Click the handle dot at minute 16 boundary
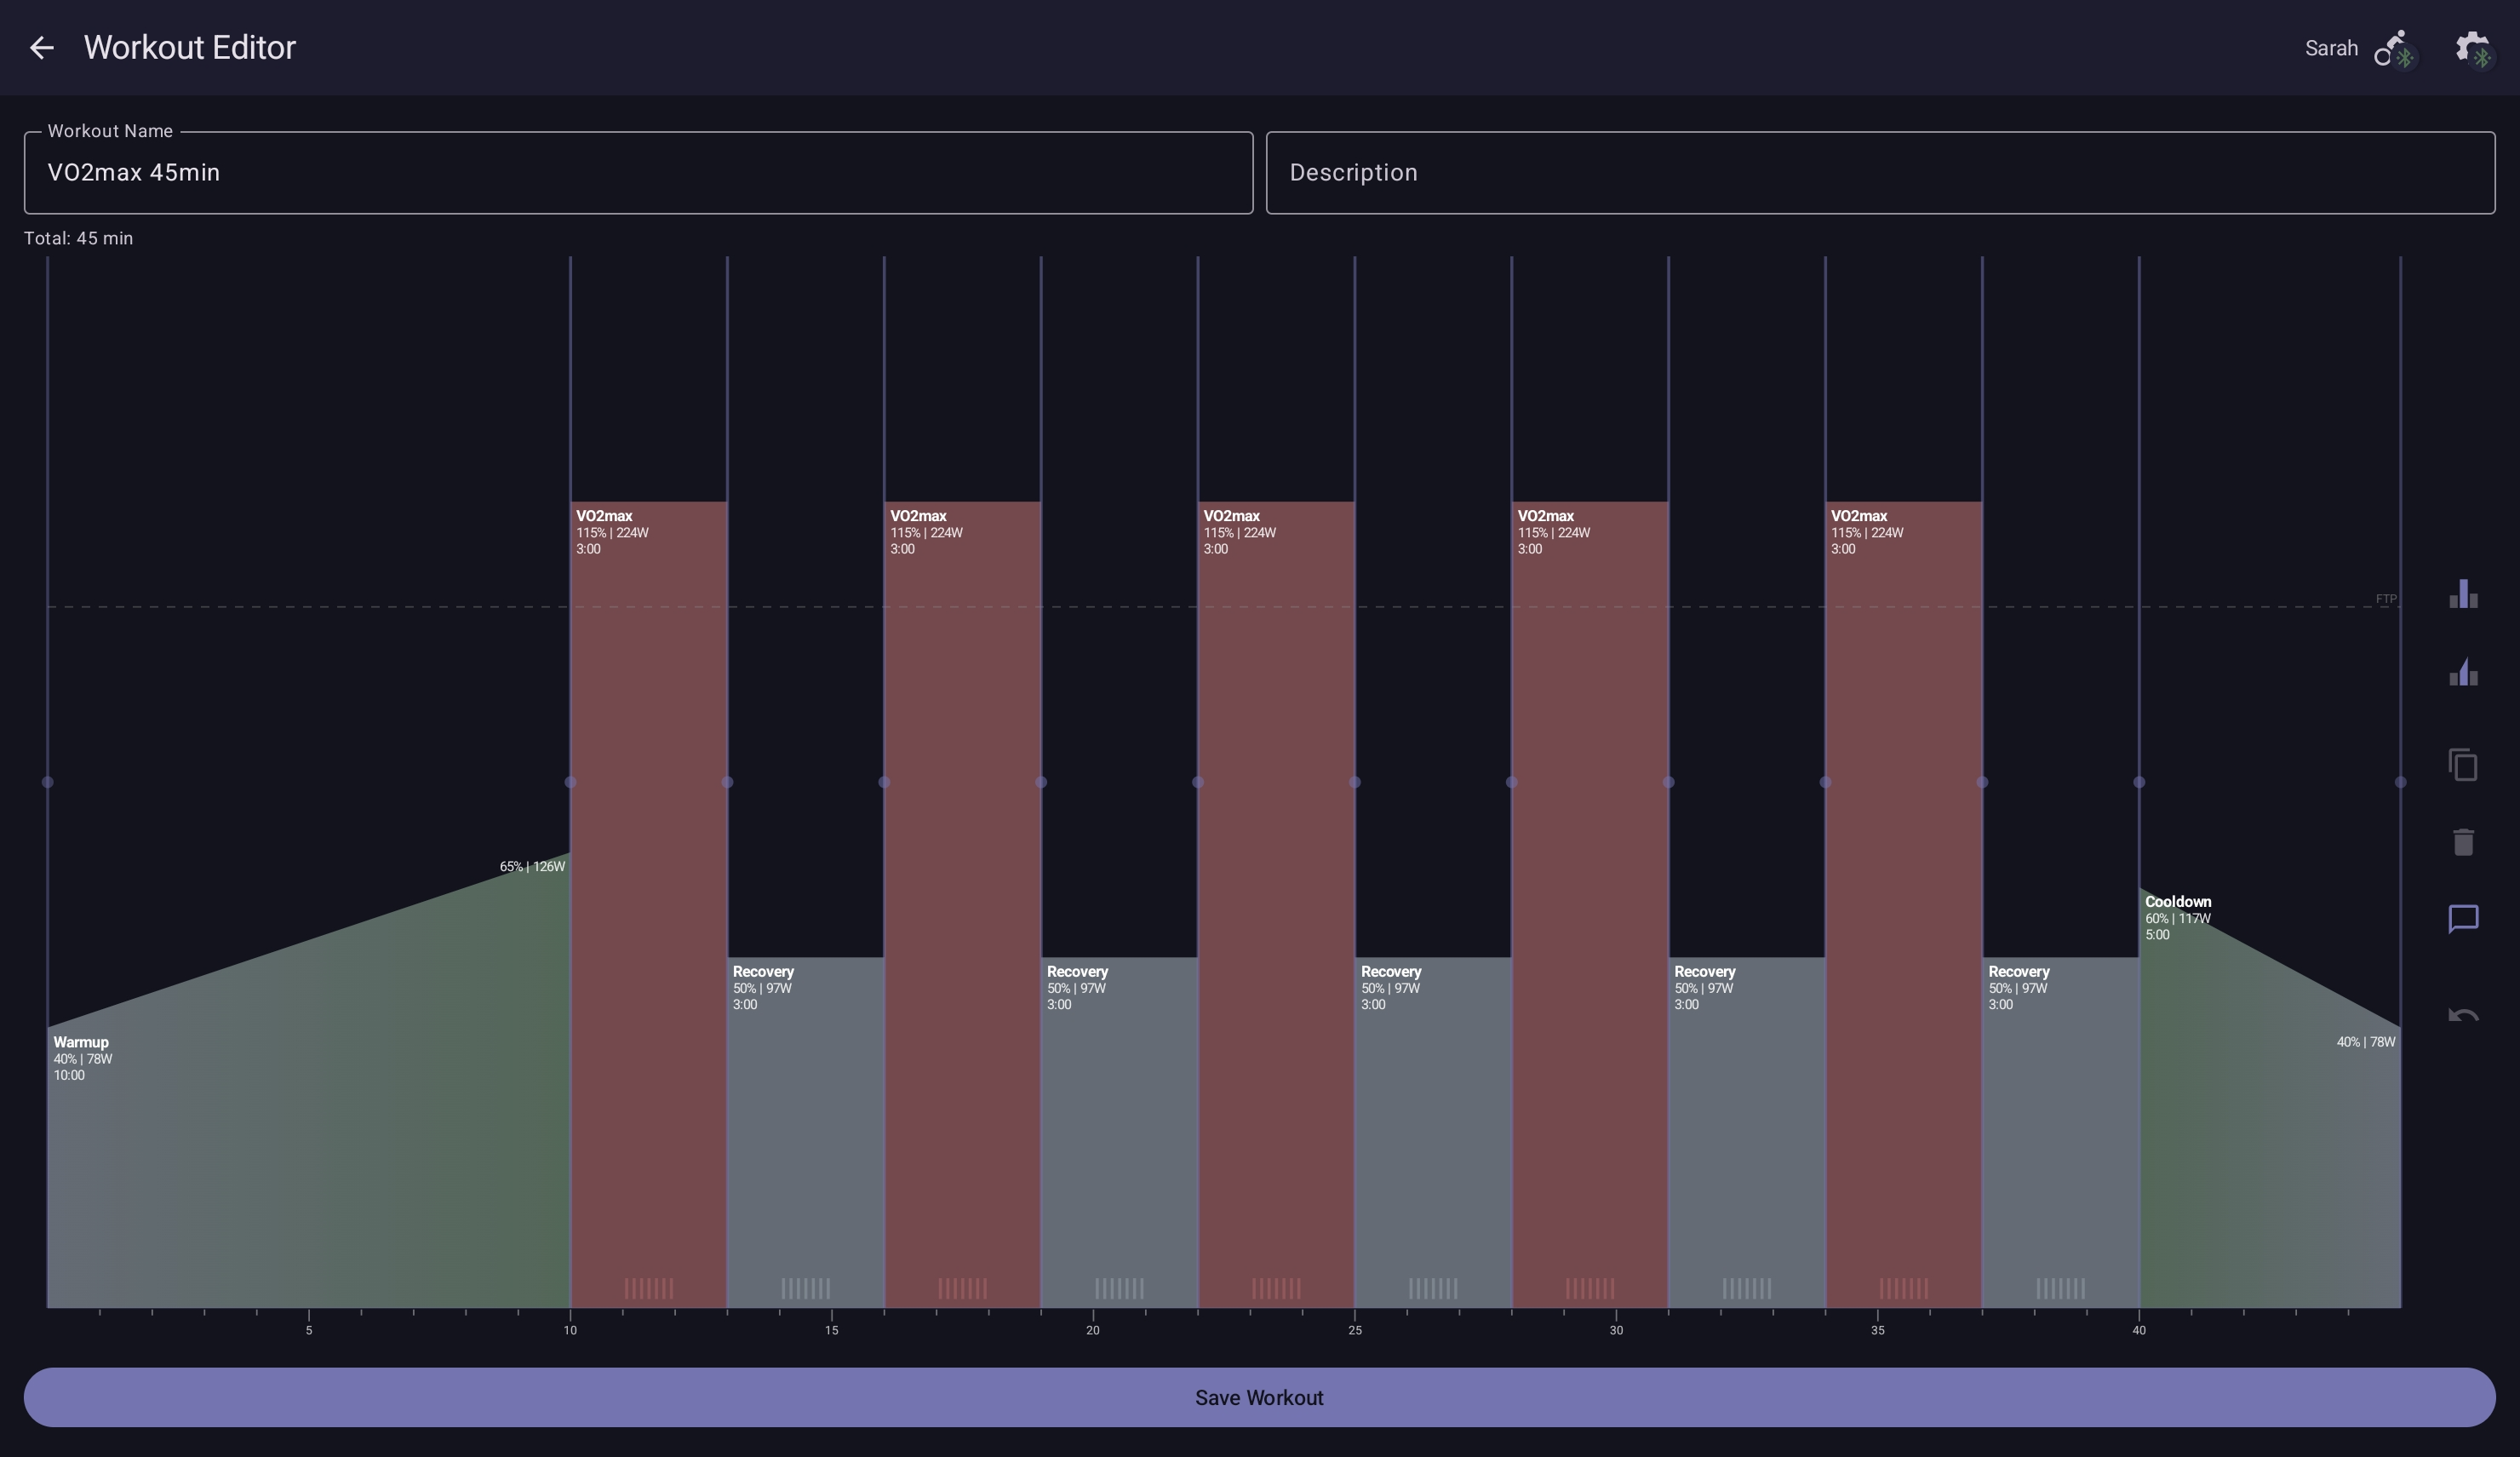 884,782
